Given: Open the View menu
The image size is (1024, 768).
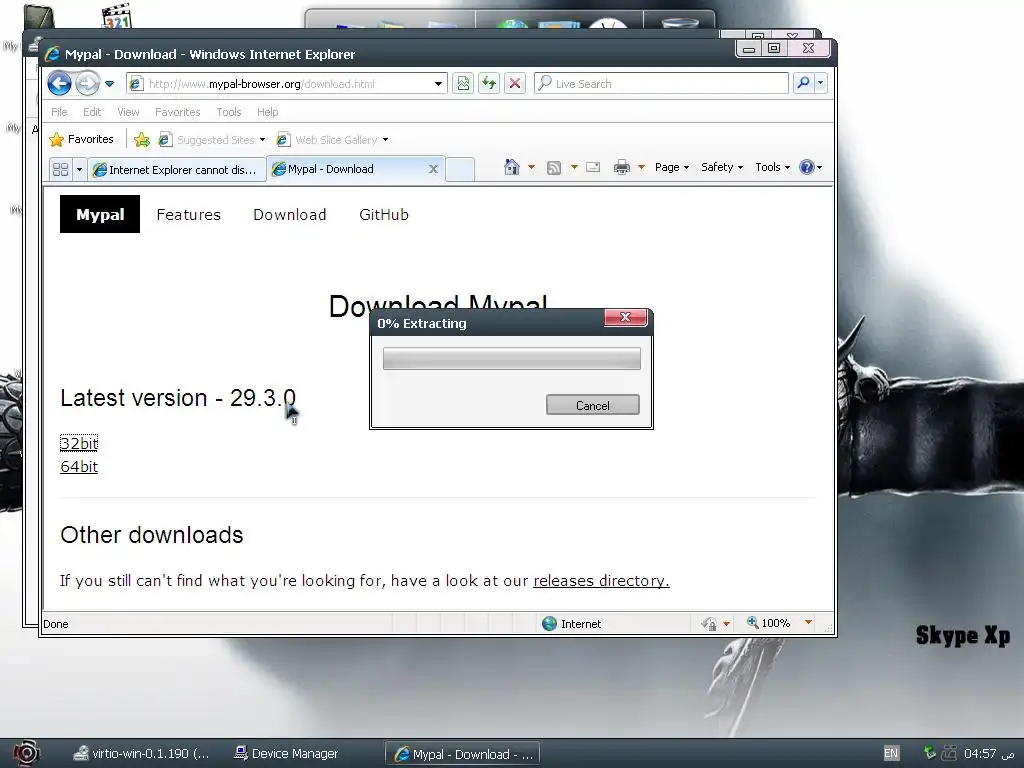Looking at the screenshot, I should tap(128, 112).
